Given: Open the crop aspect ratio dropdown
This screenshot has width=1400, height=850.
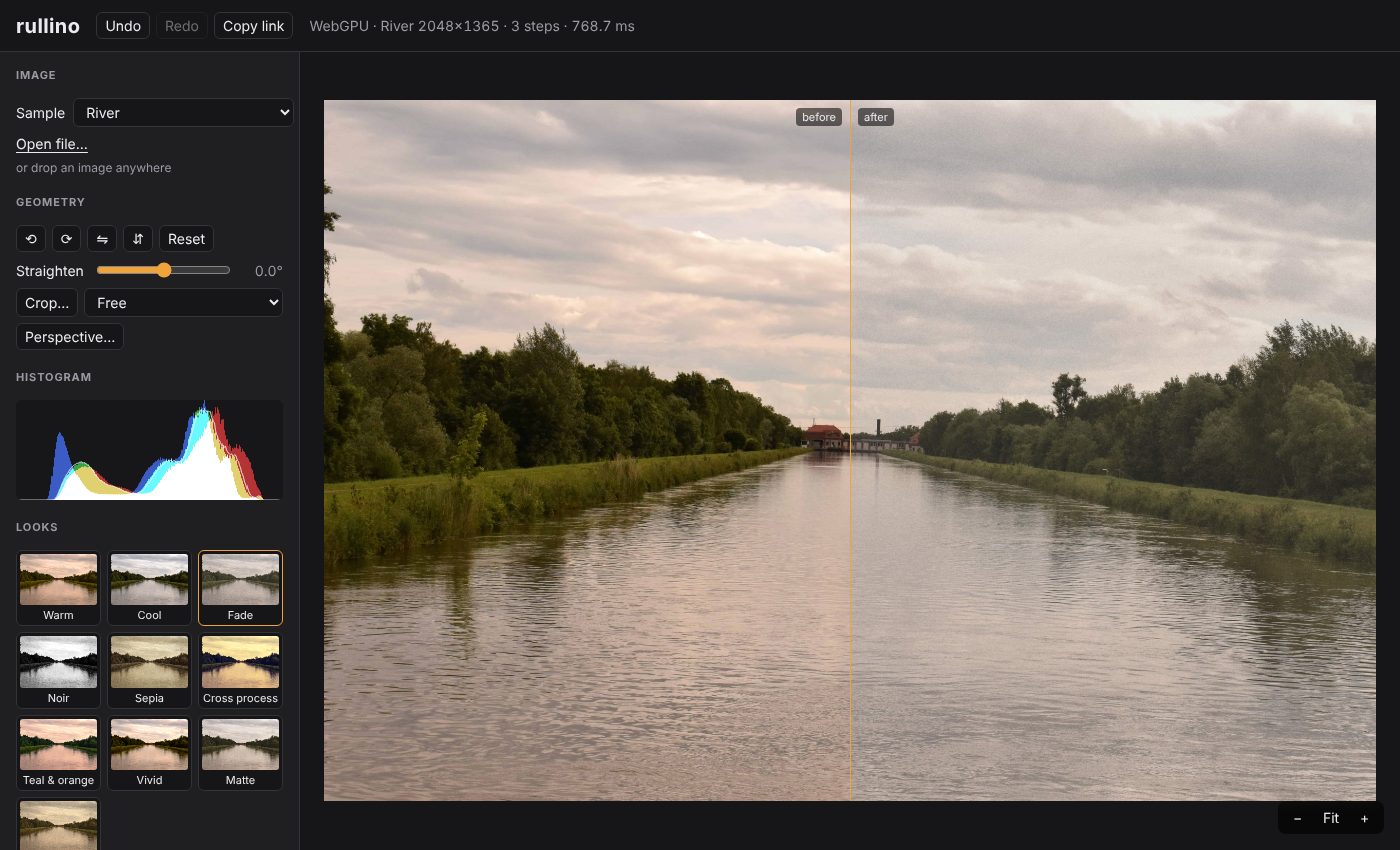Looking at the screenshot, I should coord(184,303).
